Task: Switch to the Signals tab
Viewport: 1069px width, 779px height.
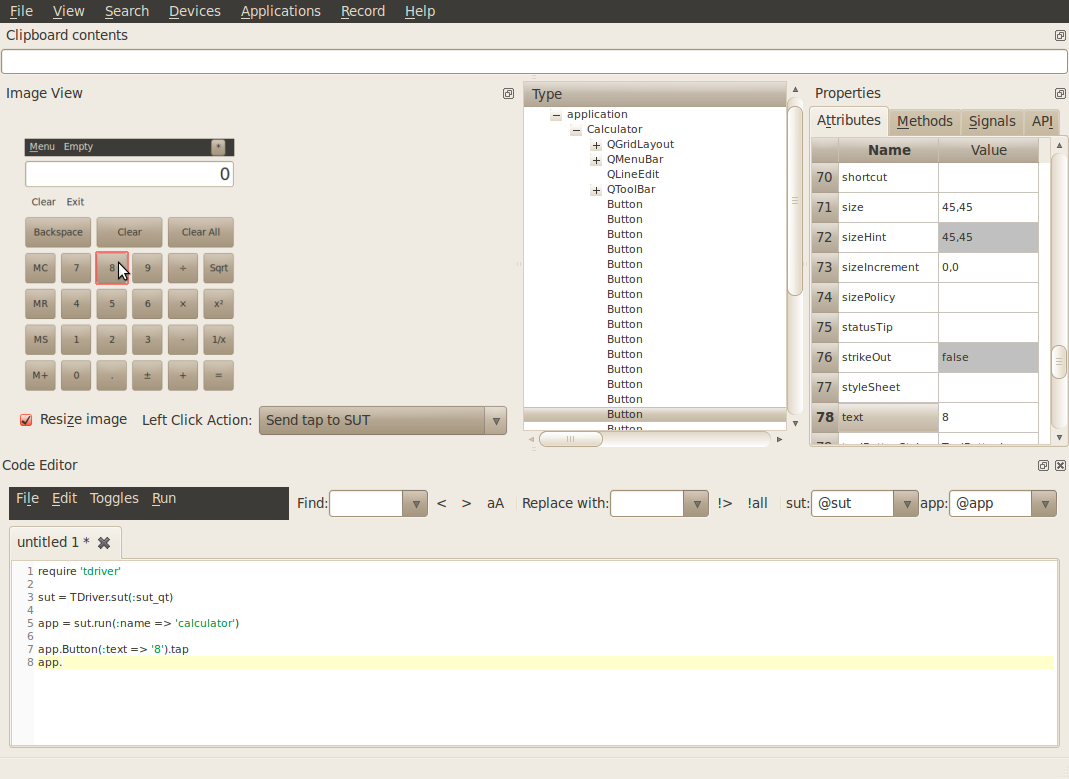Action: coord(991,121)
